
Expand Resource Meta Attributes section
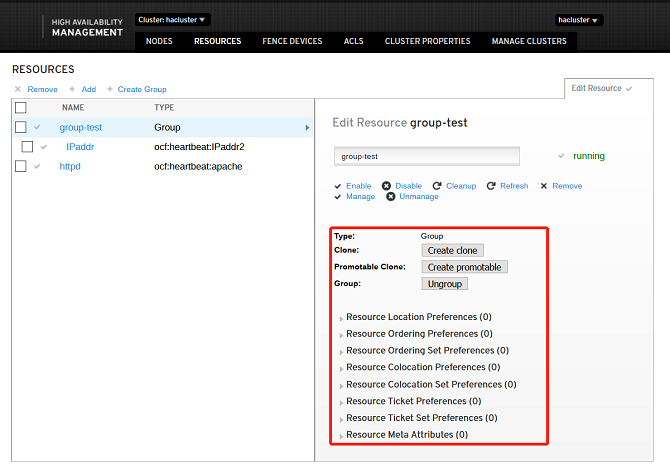pos(341,436)
